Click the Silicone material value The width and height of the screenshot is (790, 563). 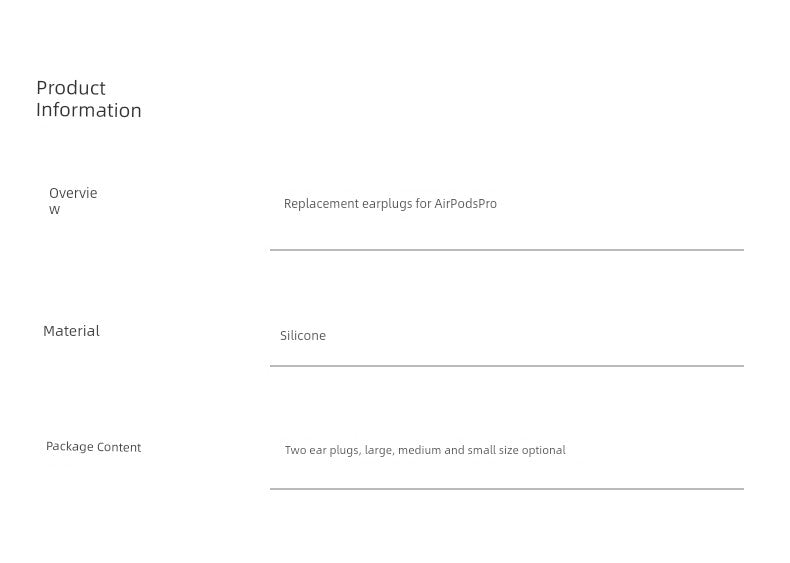click(x=303, y=336)
